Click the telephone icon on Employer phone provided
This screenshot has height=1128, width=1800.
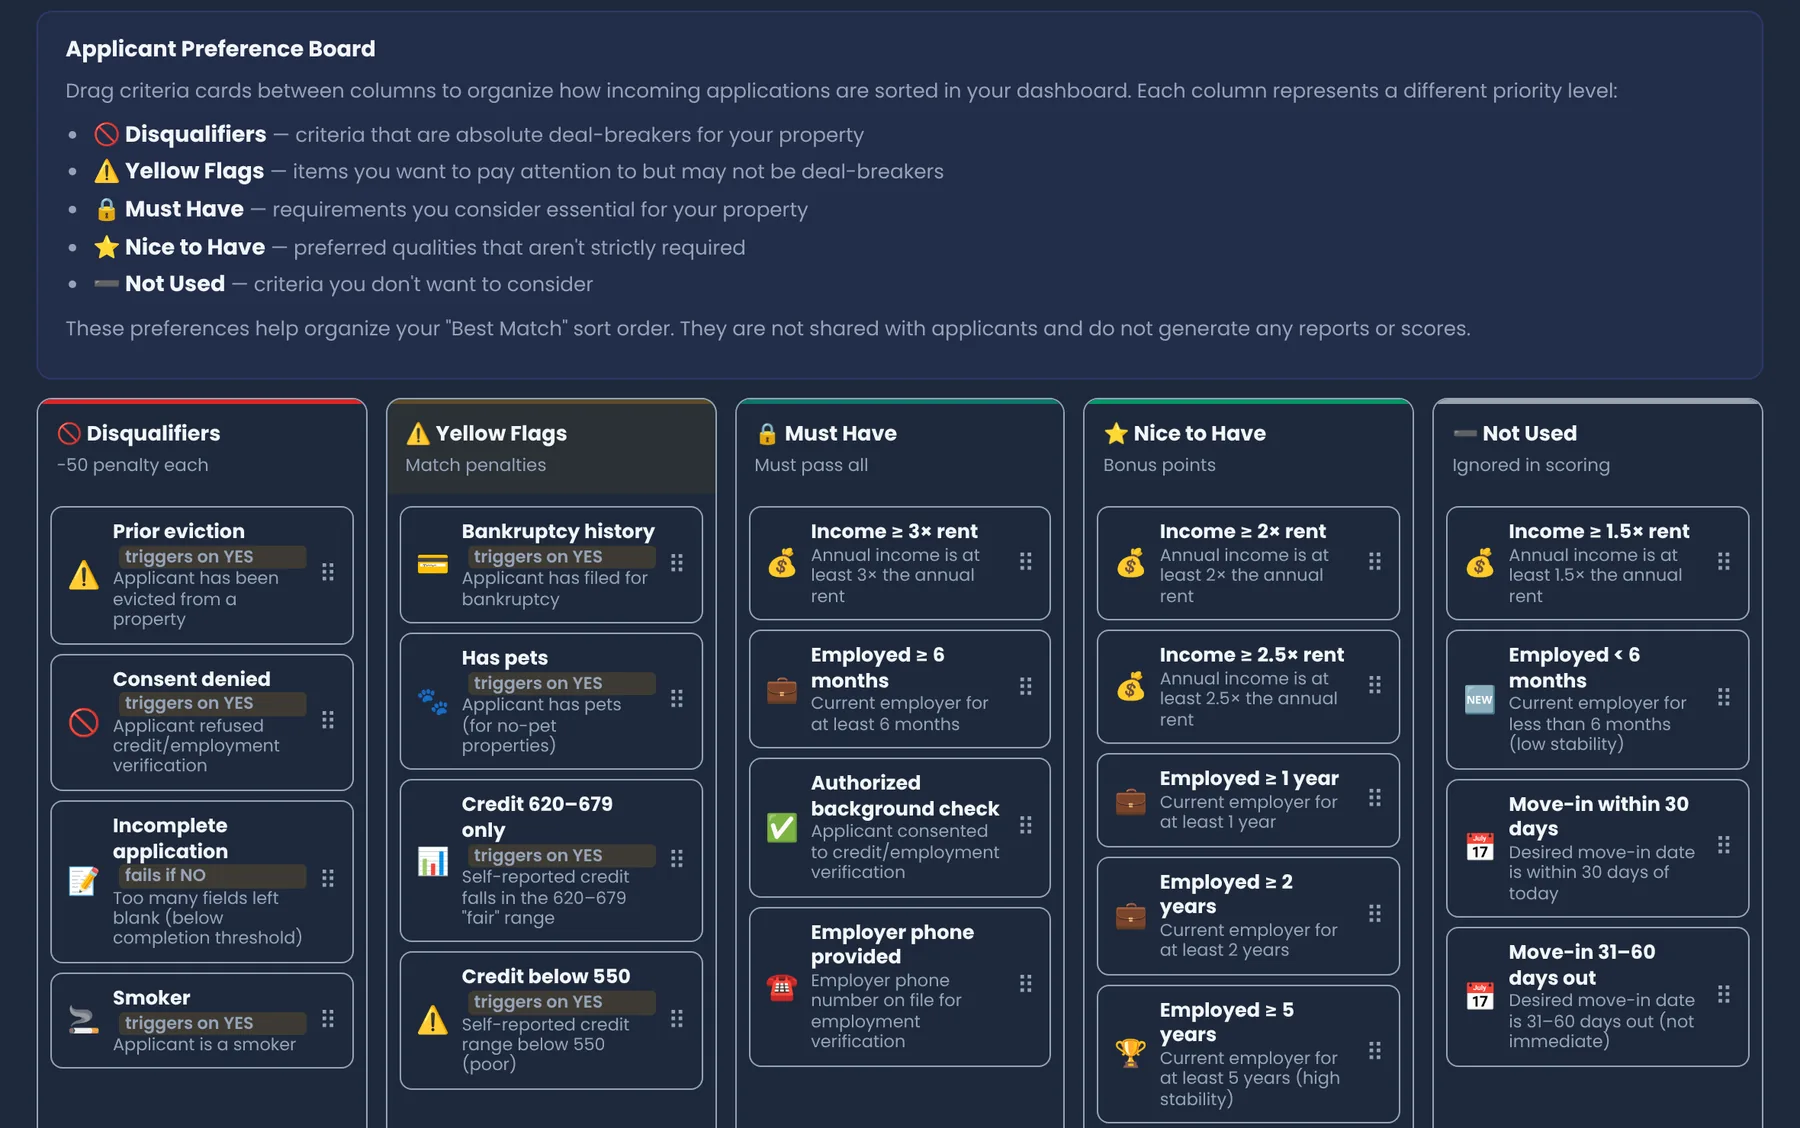782,987
